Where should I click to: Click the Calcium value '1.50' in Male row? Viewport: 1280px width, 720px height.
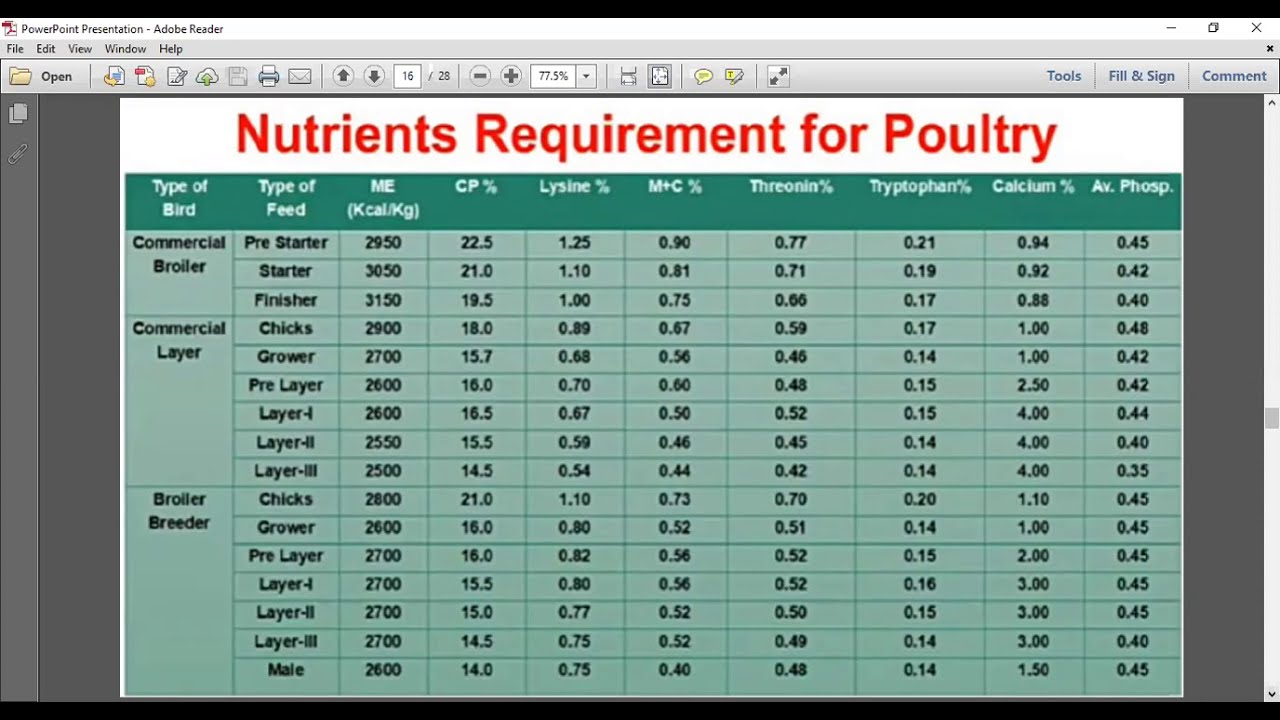1033,670
